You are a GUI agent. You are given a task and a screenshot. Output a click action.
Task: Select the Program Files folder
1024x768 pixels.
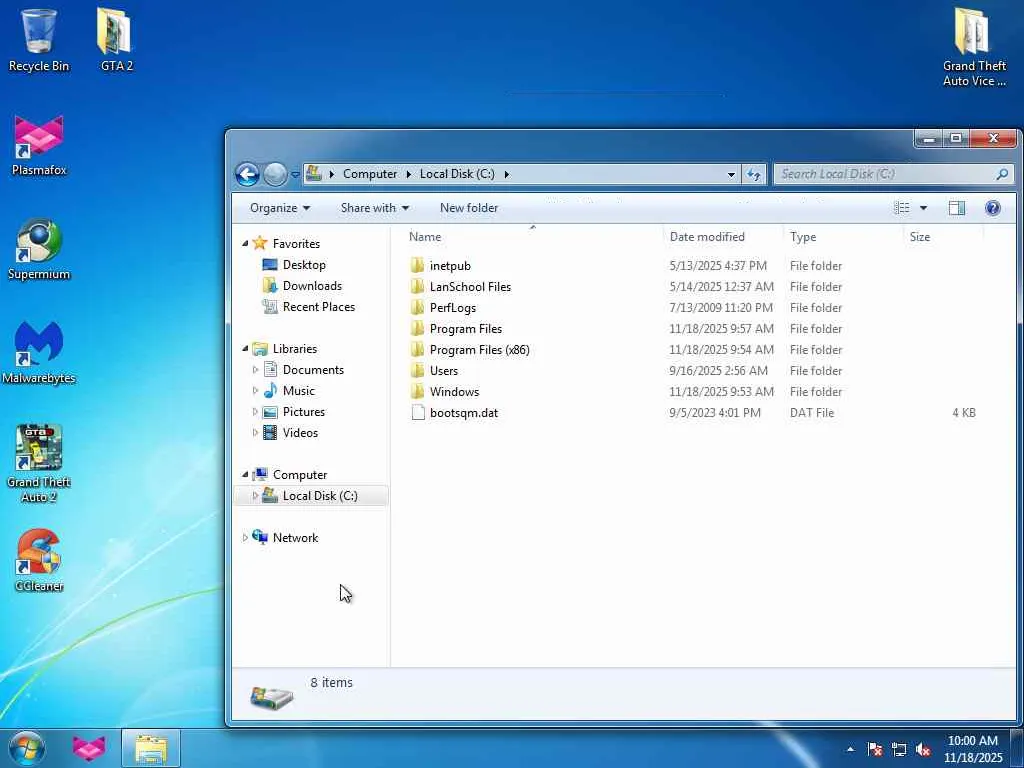tap(466, 328)
